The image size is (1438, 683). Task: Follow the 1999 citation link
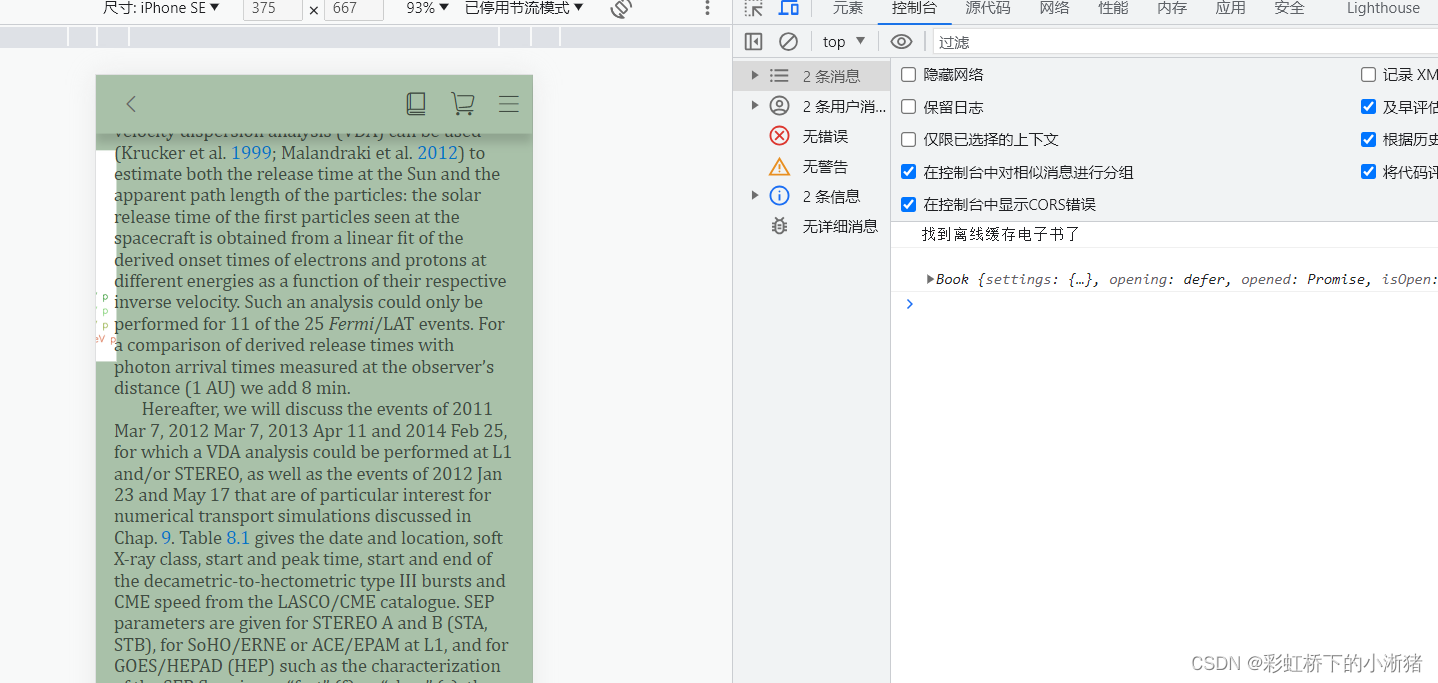pyautogui.click(x=251, y=153)
